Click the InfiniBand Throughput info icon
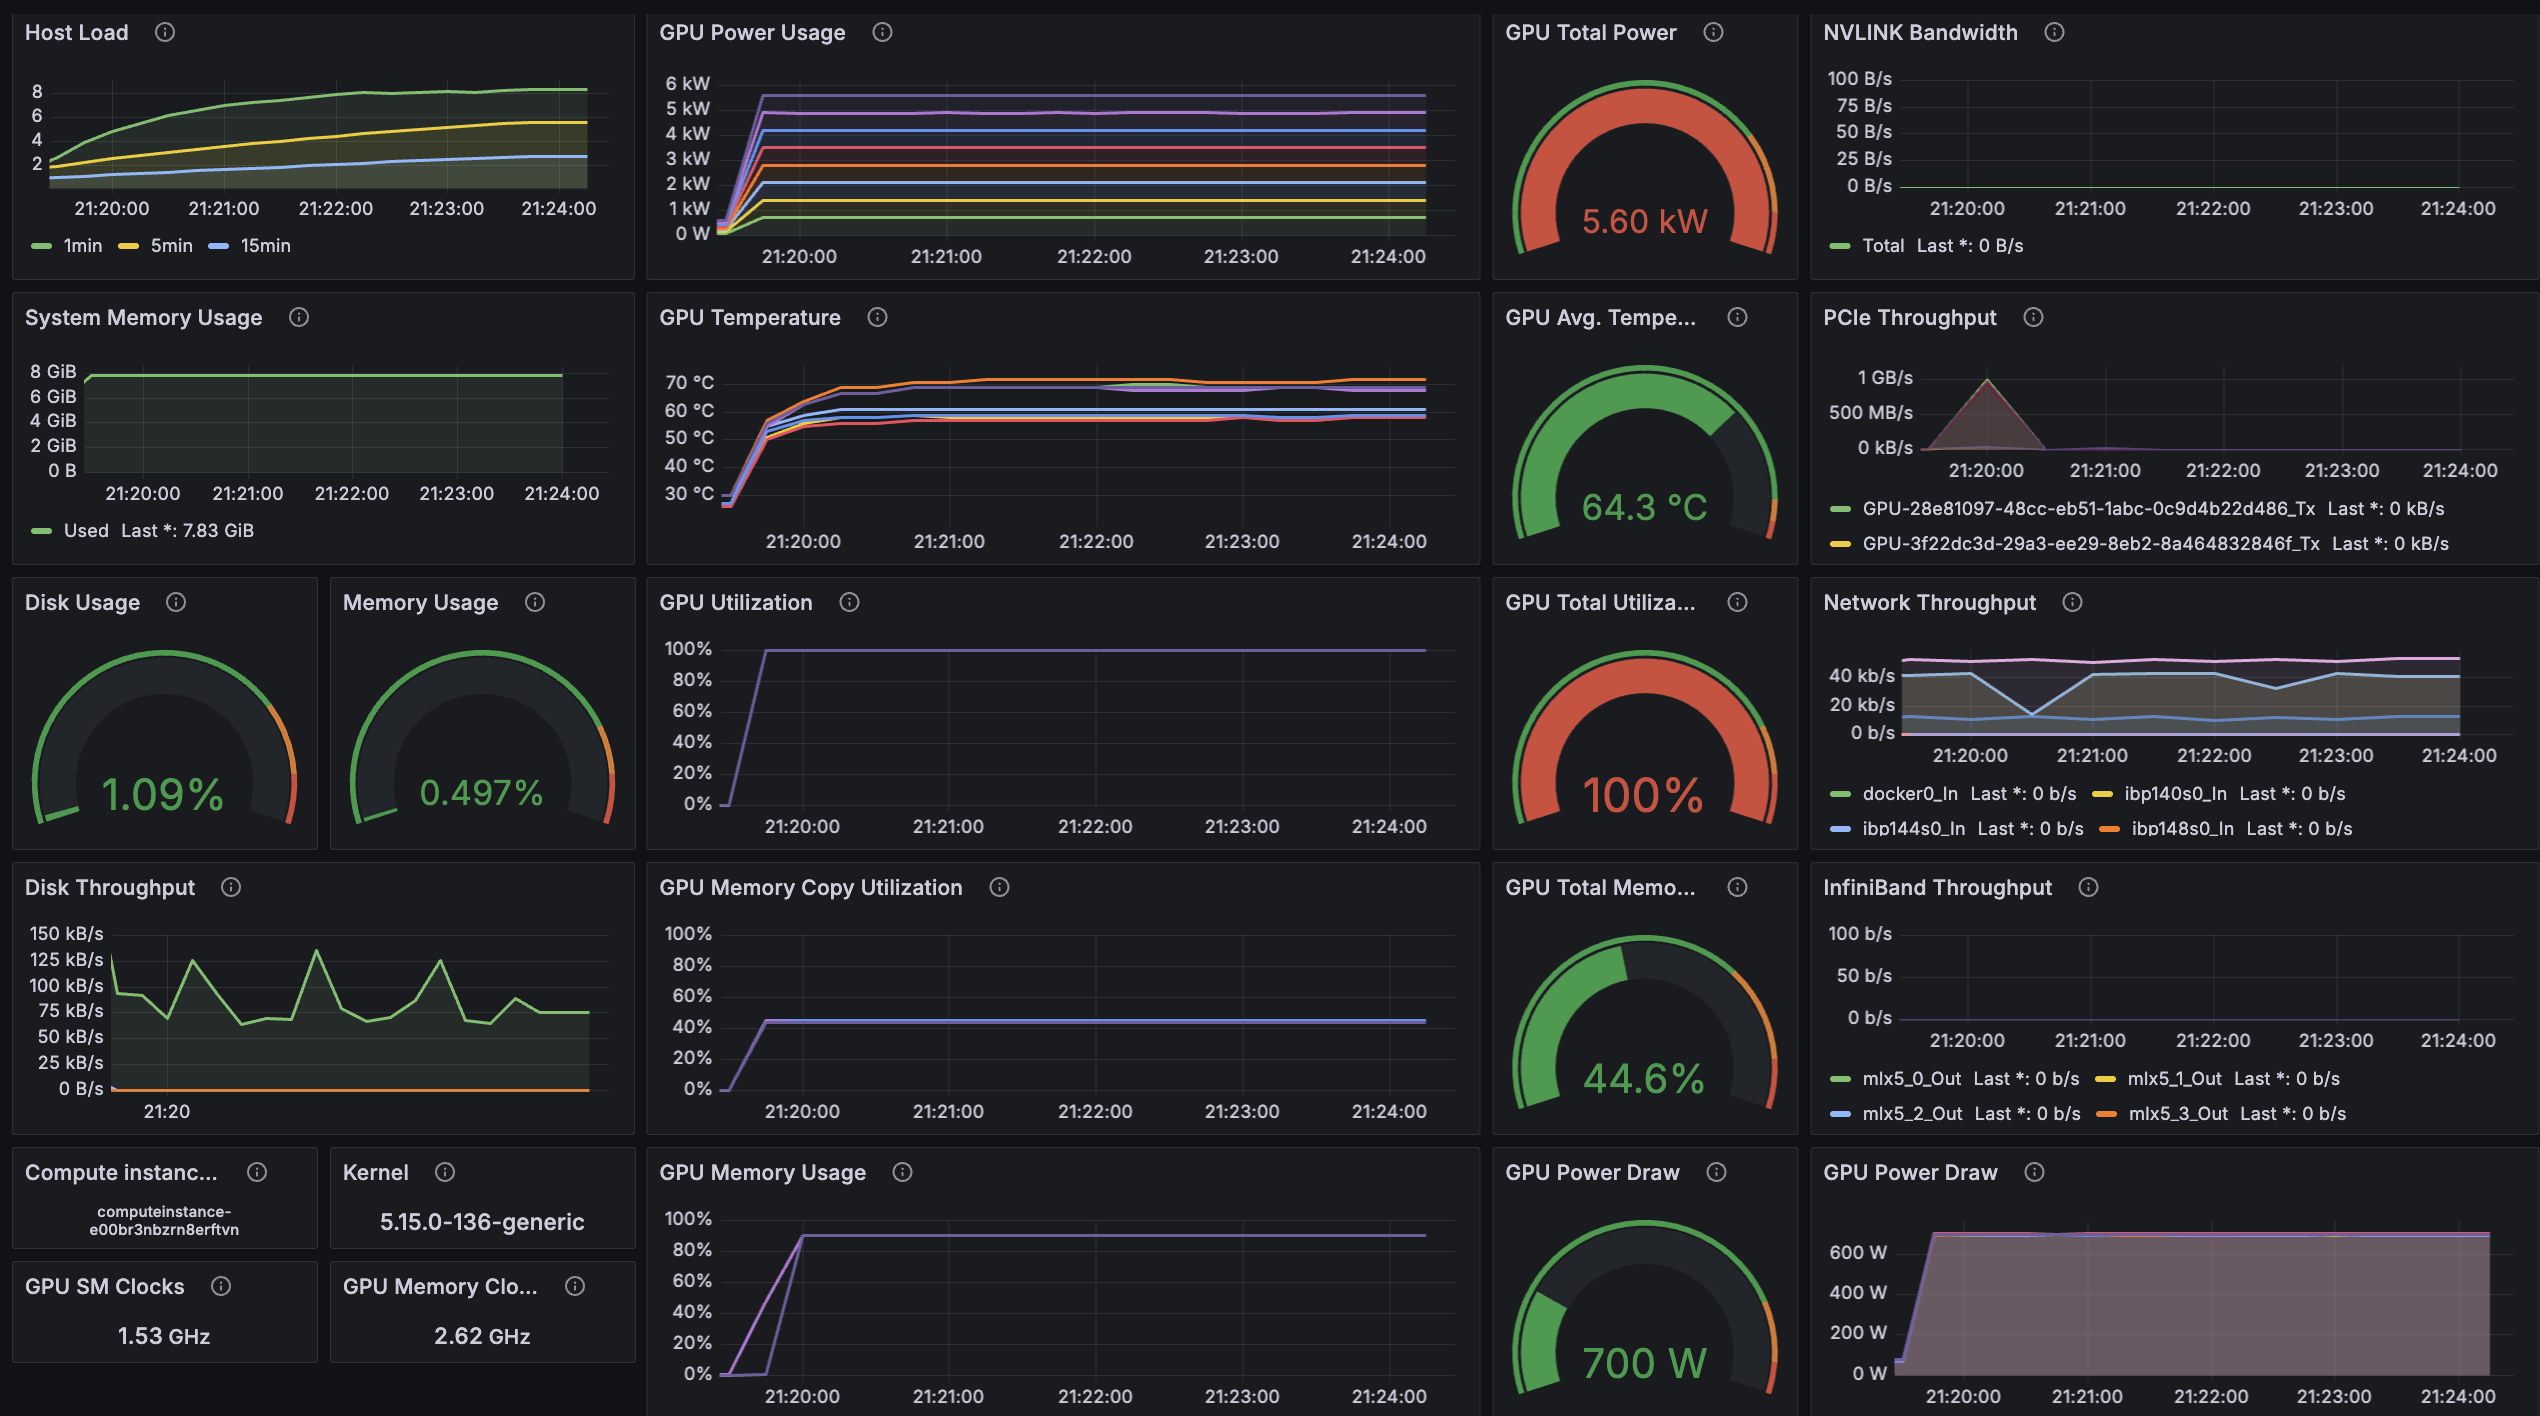Viewport: 2540px width, 1416px height. tap(2088, 887)
